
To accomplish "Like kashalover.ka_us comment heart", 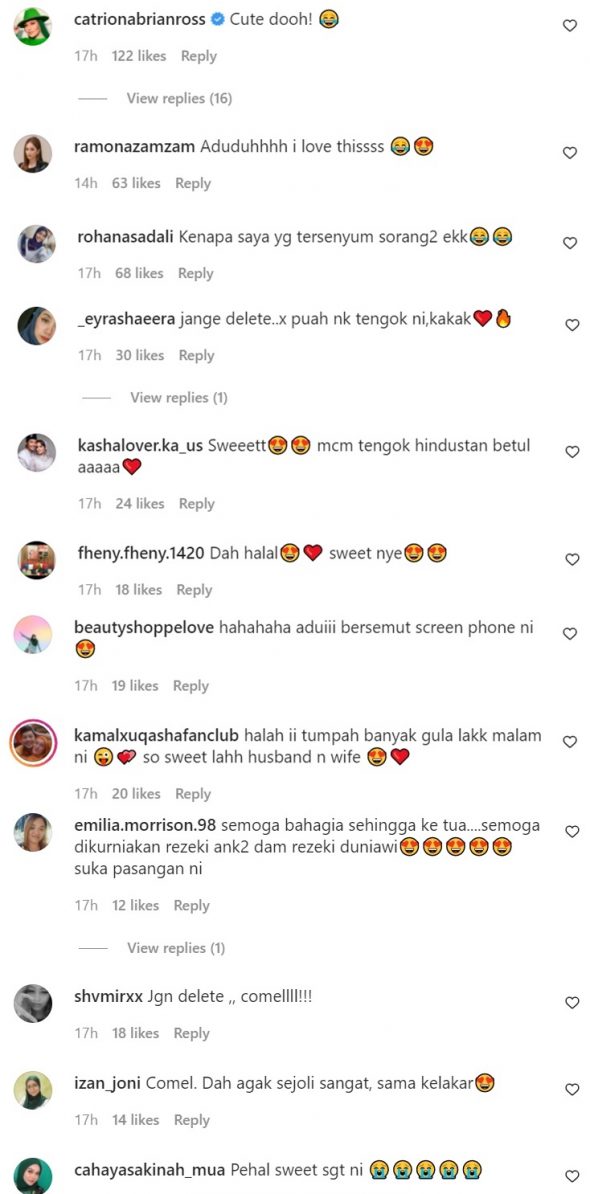I will point(572,452).
